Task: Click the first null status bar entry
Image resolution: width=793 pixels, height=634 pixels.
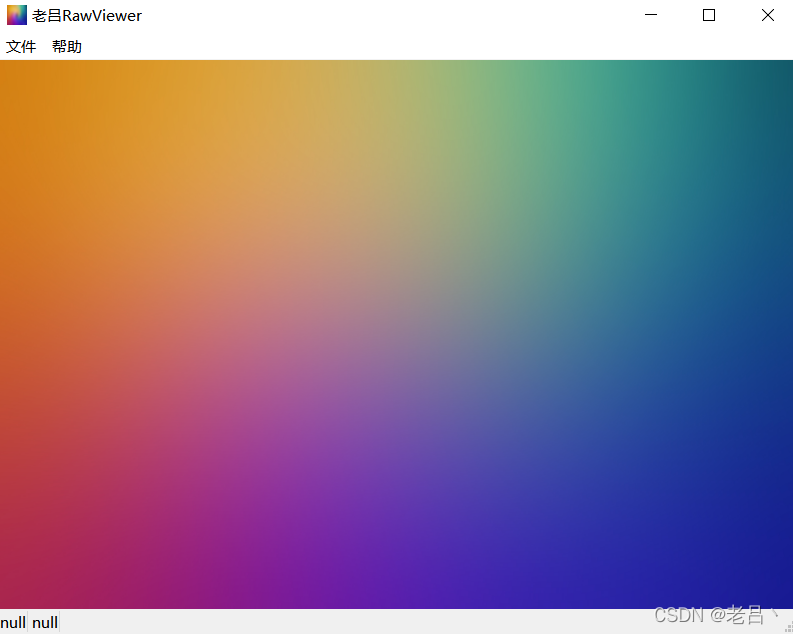Action: point(13,622)
